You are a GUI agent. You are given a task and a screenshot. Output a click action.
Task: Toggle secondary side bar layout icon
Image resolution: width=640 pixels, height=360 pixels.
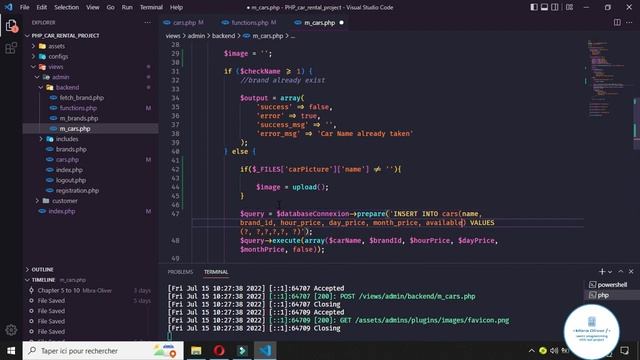[x=555, y=7]
